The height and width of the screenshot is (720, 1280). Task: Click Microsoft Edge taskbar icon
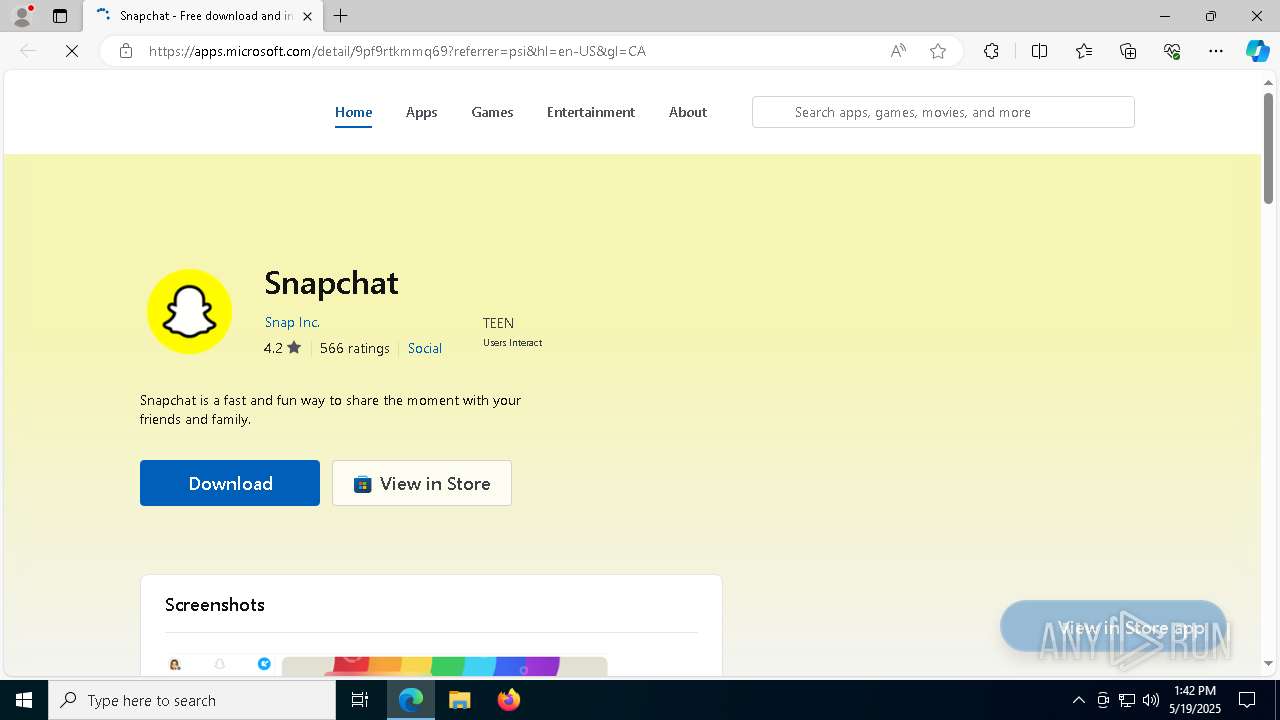411,700
